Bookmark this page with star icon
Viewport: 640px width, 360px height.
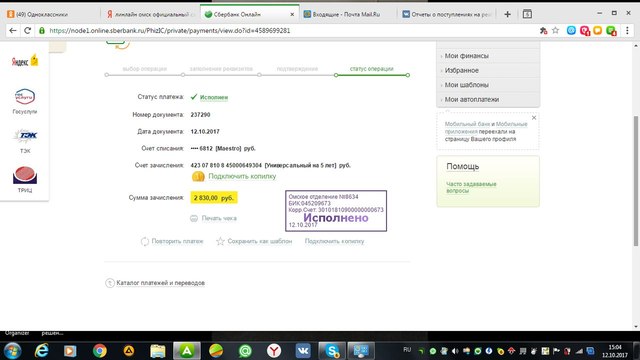[x=556, y=30]
